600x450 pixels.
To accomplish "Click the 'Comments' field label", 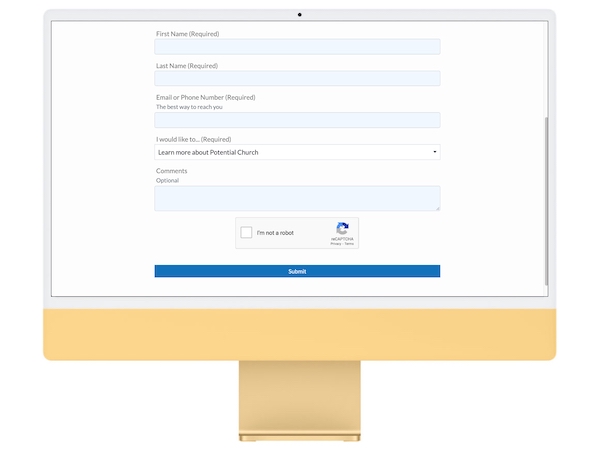I will (x=171, y=171).
